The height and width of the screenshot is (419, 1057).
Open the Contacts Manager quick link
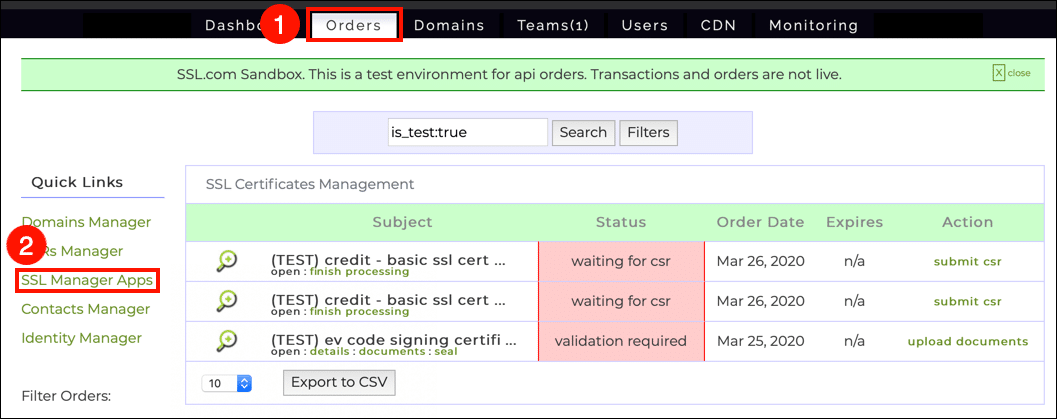pyautogui.click(x=86, y=309)
